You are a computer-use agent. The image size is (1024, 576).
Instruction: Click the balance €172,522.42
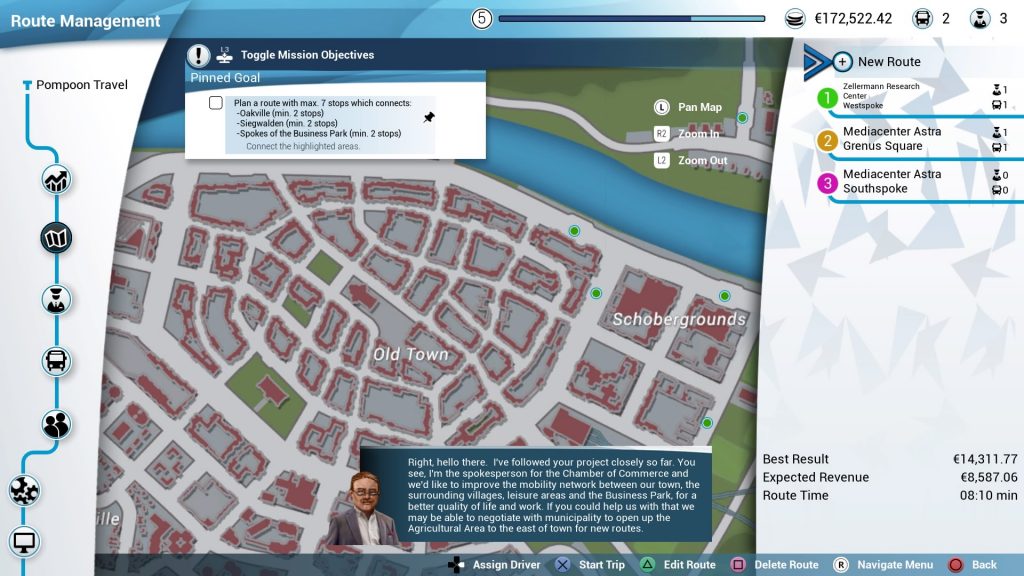(x=853, y=19)
